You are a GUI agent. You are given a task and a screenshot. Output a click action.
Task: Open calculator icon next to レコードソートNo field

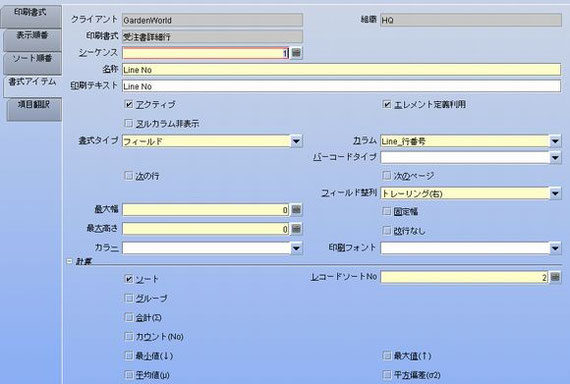[x=555, y=277]
